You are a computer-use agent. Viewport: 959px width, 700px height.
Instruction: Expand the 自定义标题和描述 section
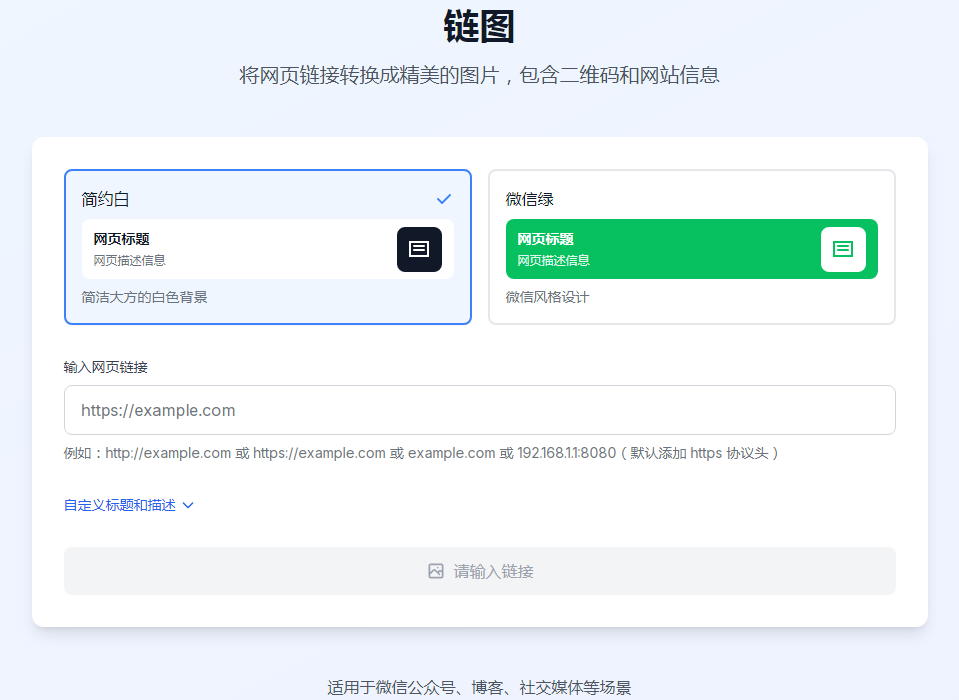pyautogui.click(x=122, y=505)
